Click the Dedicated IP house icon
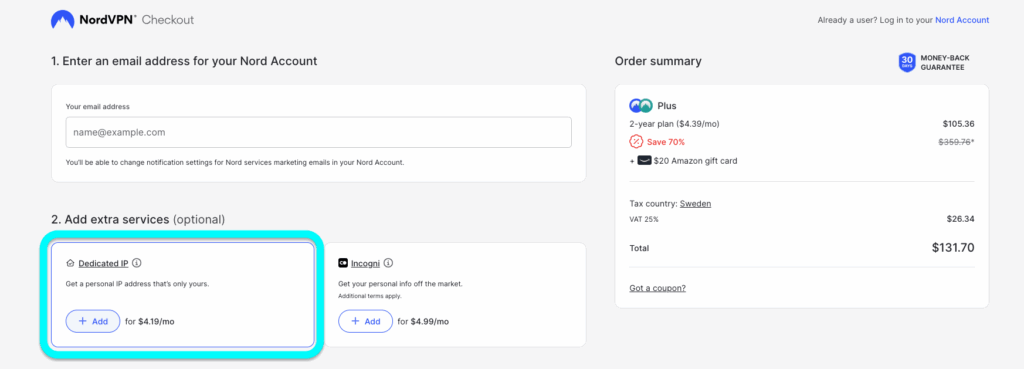 tap(71, 264)
